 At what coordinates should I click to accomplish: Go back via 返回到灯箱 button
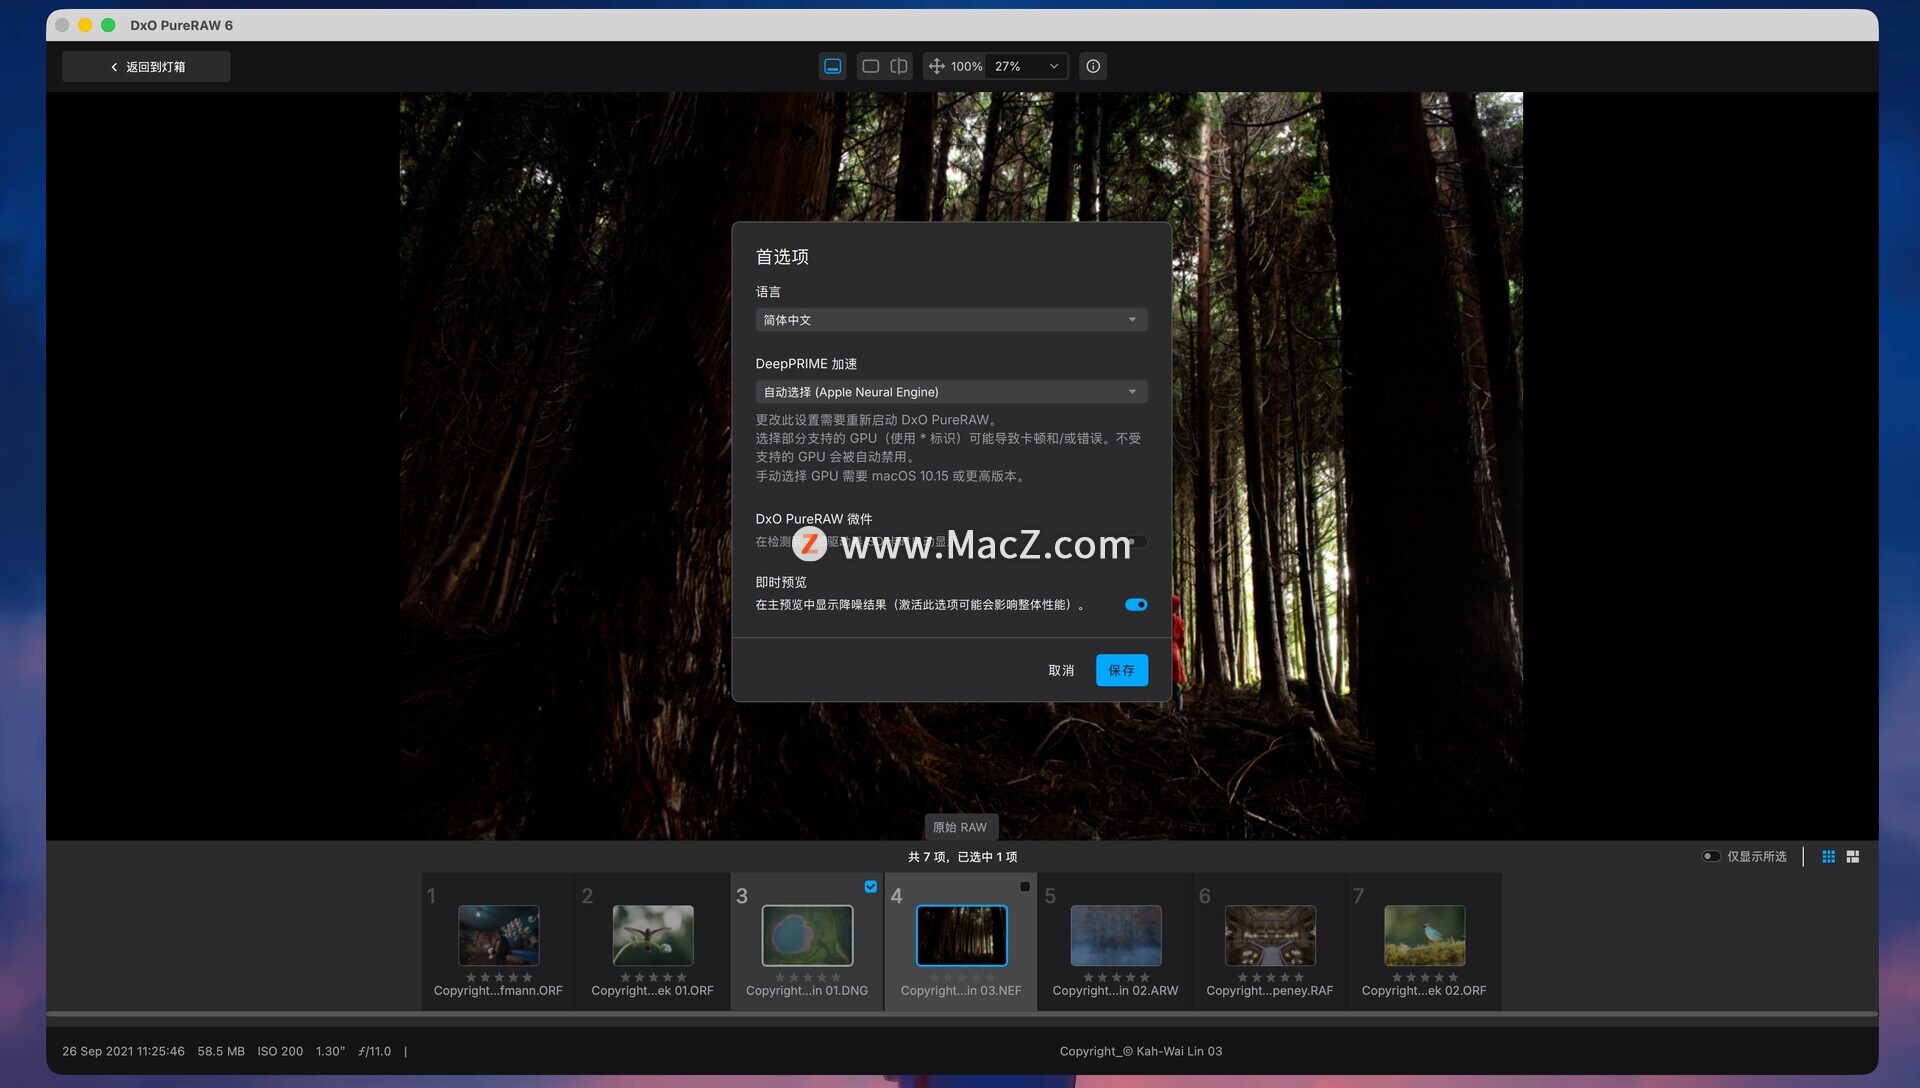coord(146,67)
